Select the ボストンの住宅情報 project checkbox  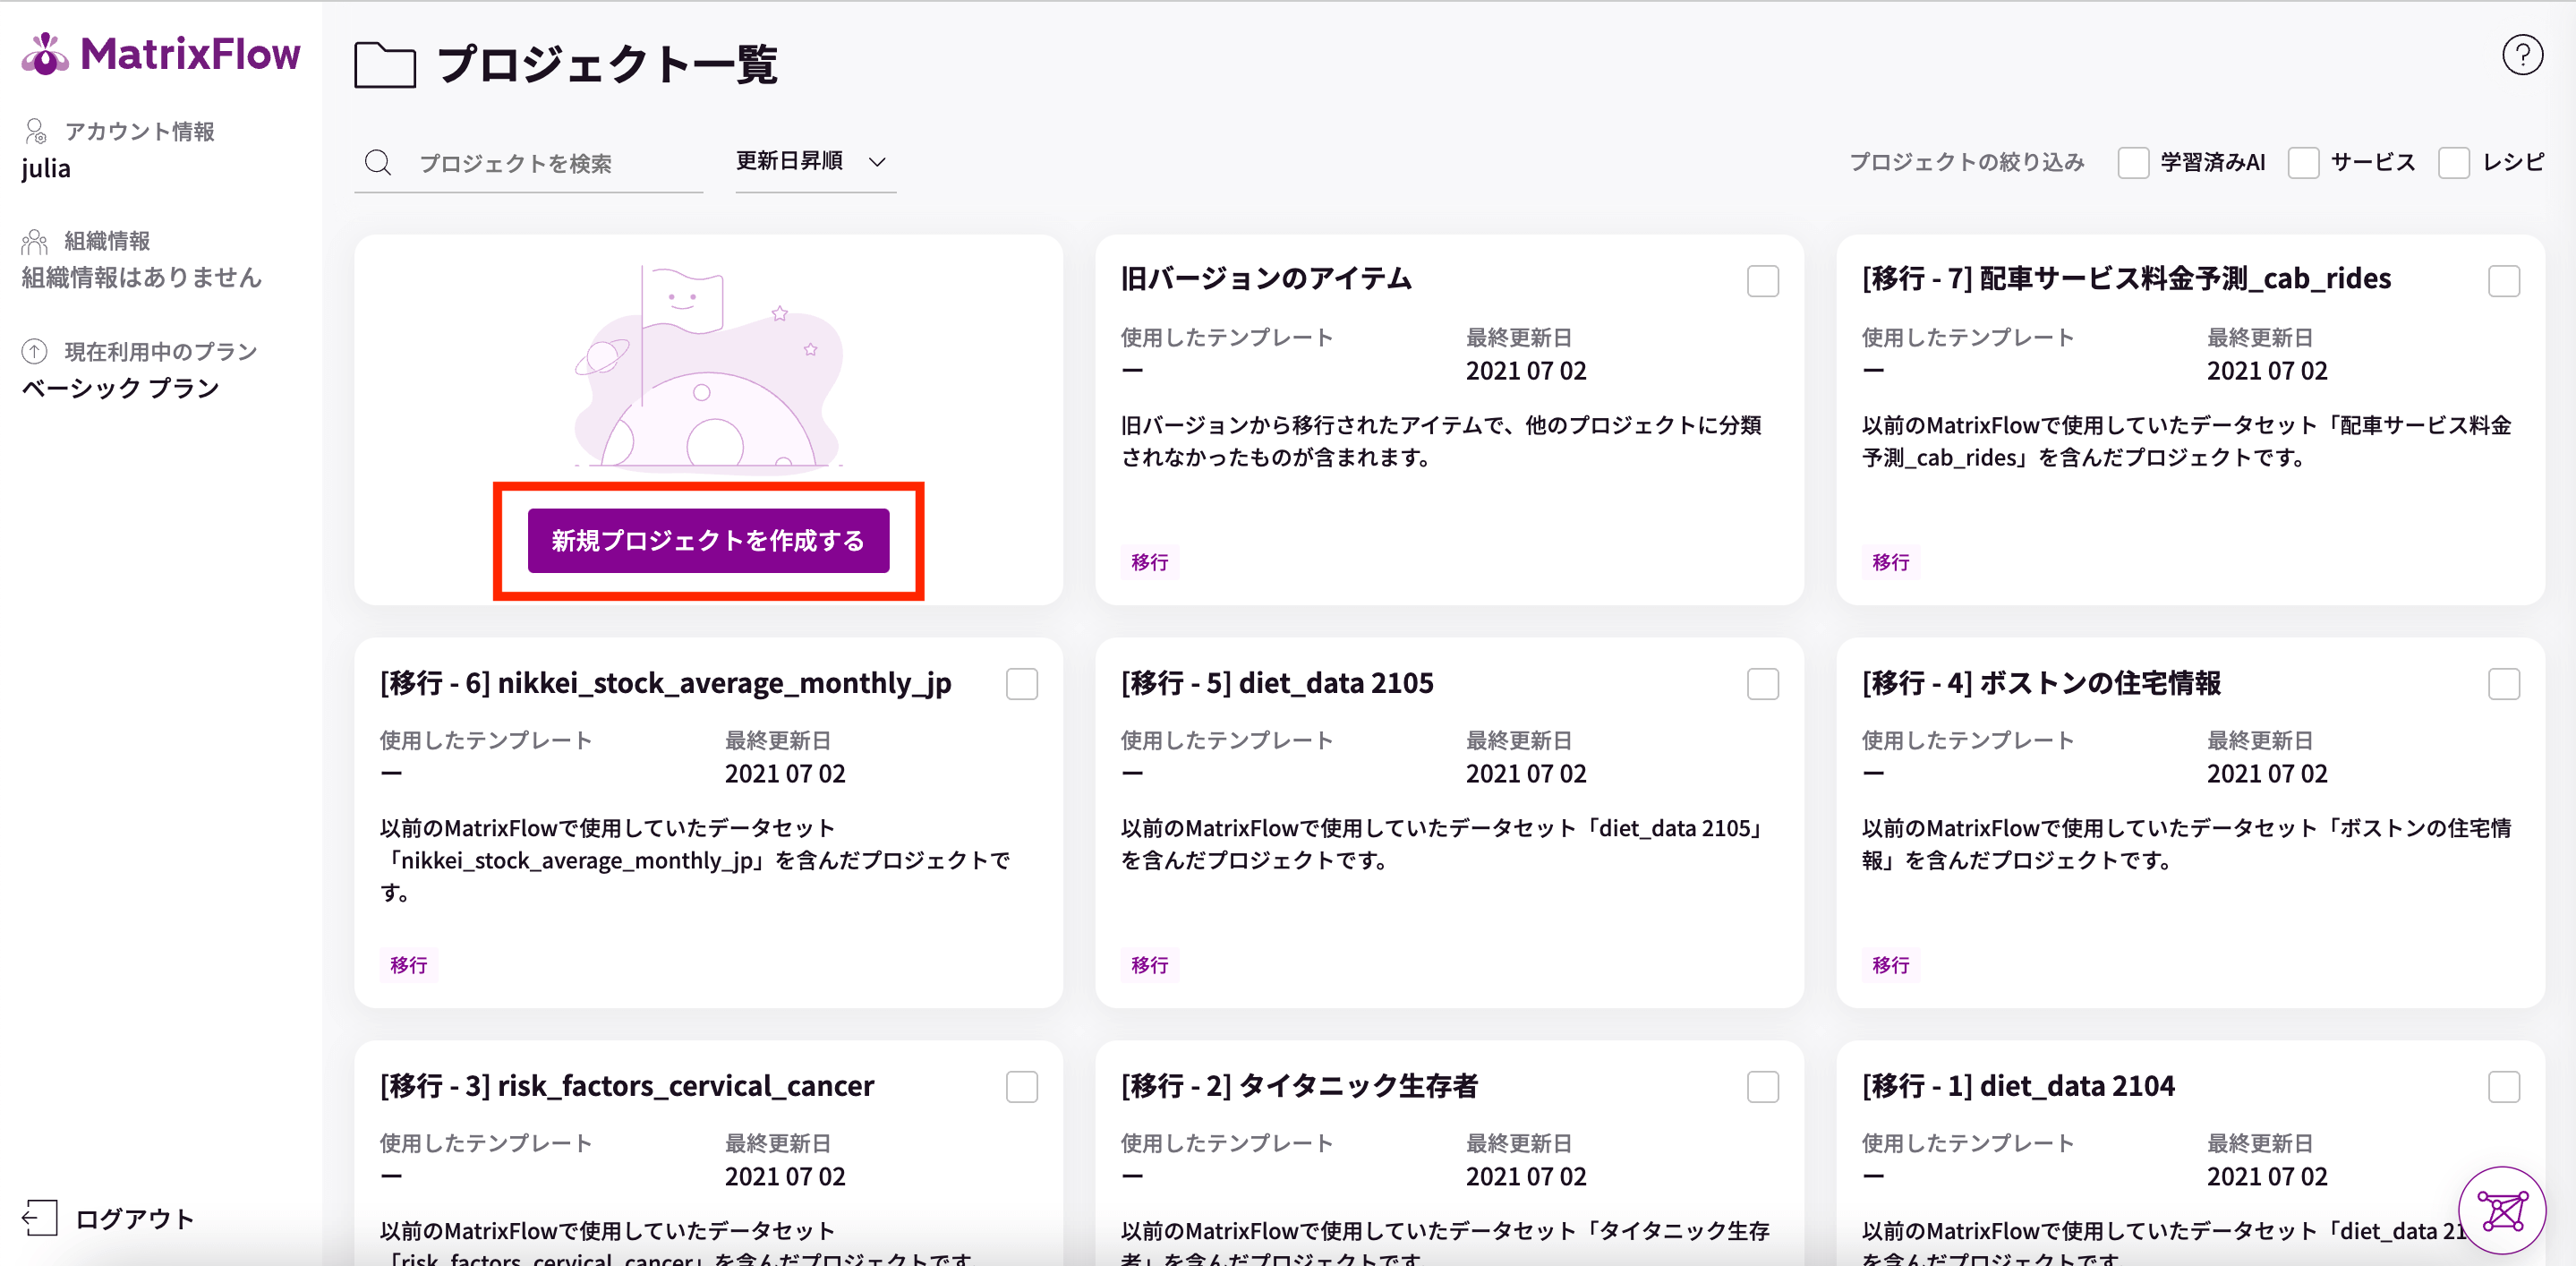[2504, 684]
